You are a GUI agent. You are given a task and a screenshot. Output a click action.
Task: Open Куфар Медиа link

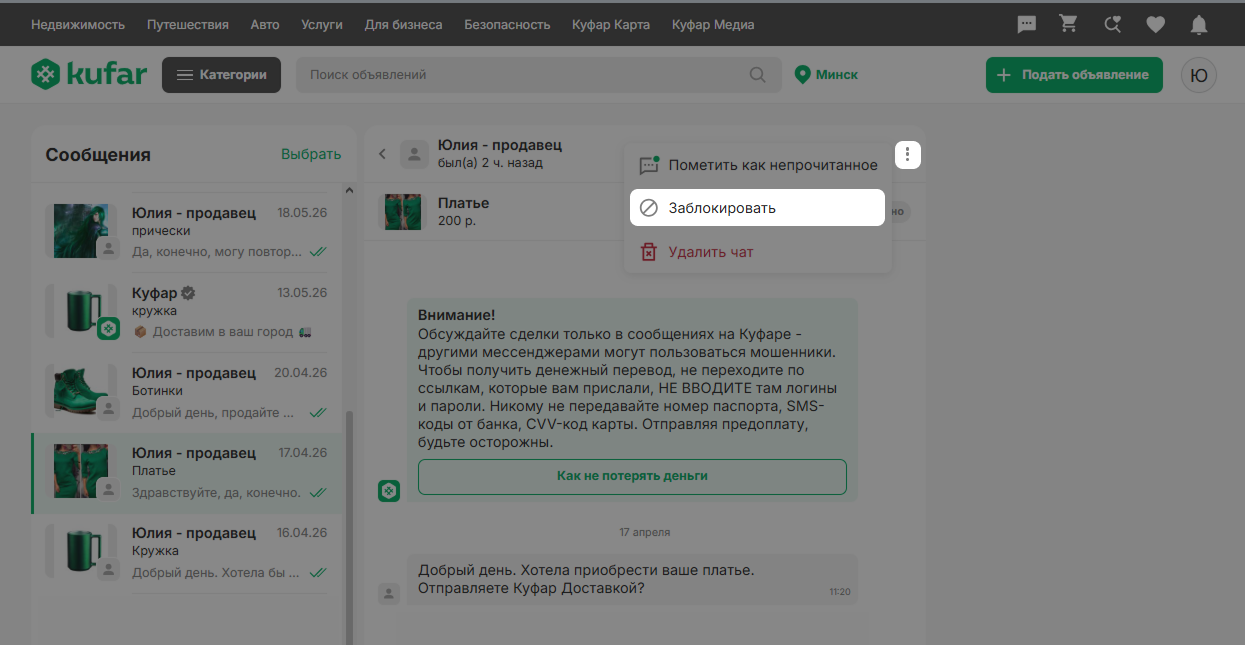click(x=713, y=24)
